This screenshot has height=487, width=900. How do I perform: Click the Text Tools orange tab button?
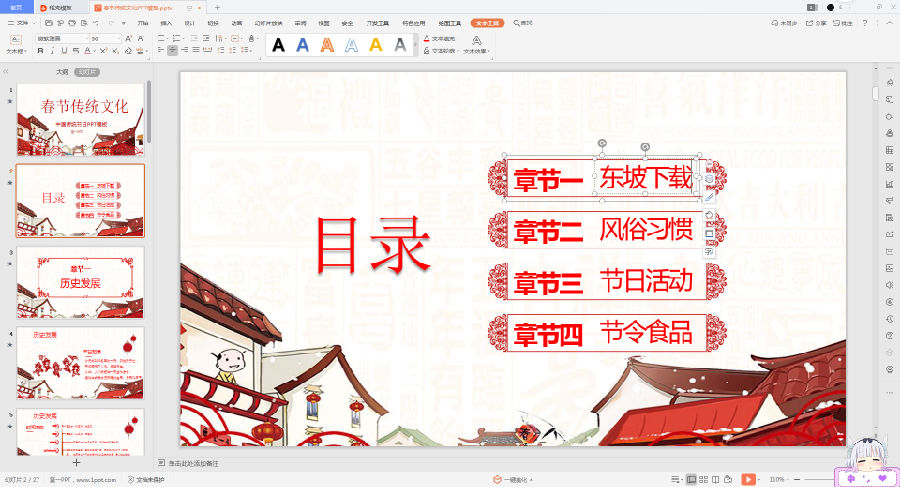click(x=487, y=23)
